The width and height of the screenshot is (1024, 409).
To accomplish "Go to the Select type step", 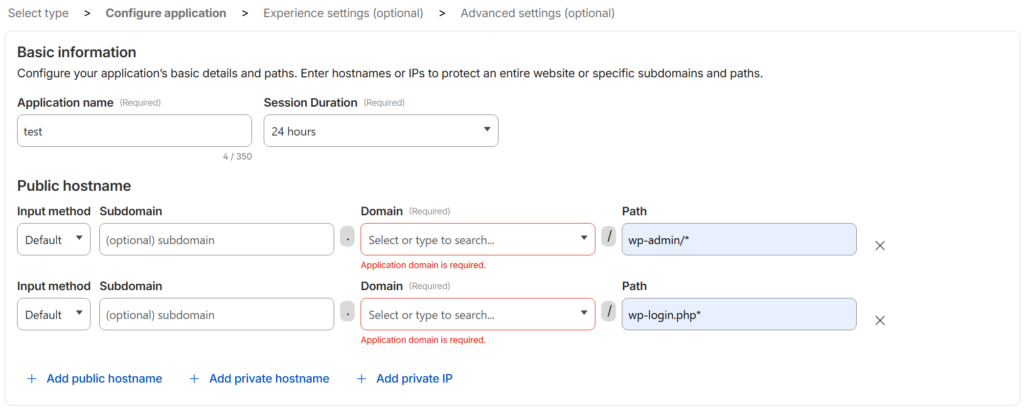I will 38,13.
